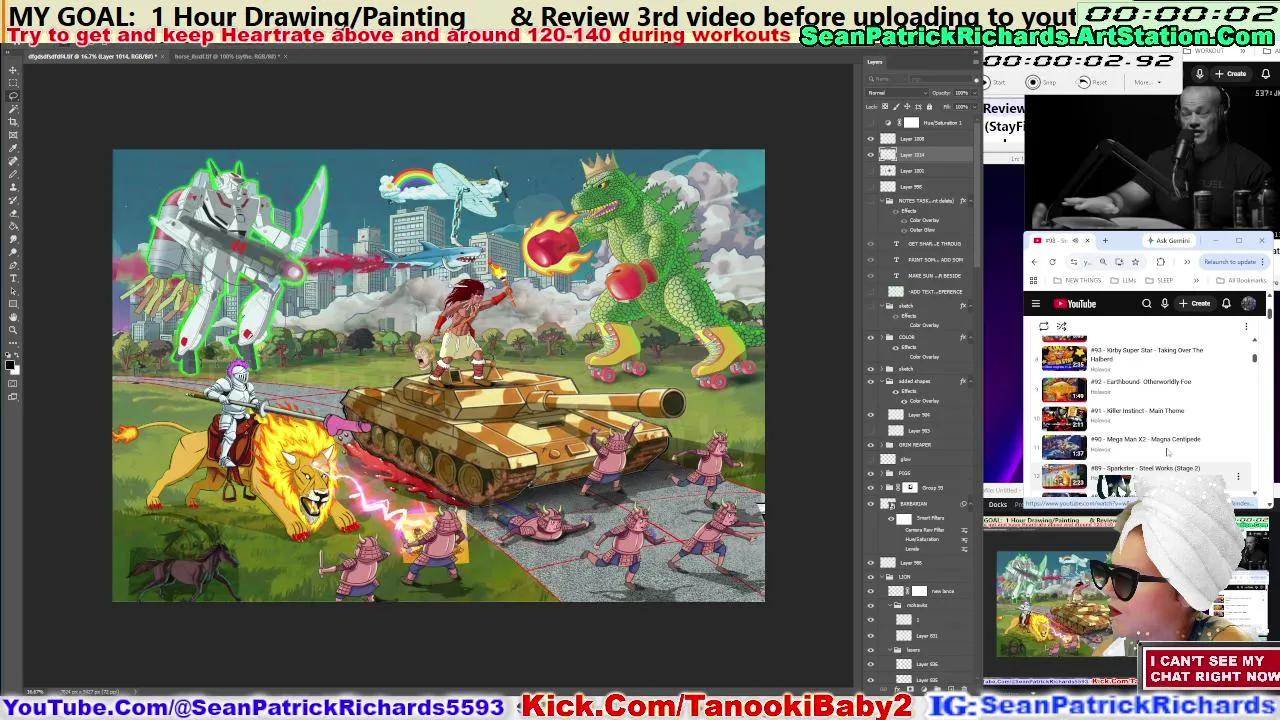Click YouTube playlist shuffle icon
Viewport: 1280px width, 720px height.
coord(1061,326)
